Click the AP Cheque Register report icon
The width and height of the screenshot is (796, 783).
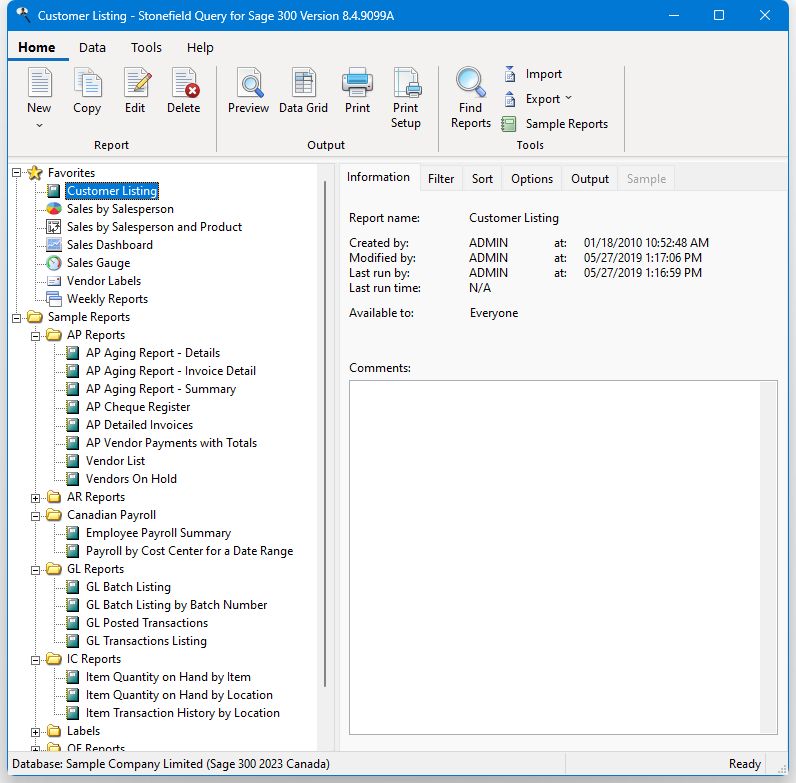[73, 407]
